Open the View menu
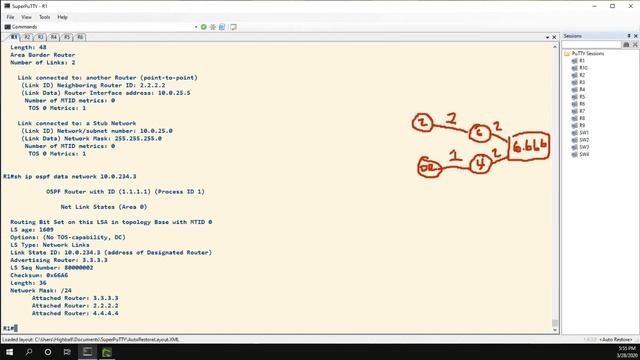 [x=26, y=17]
